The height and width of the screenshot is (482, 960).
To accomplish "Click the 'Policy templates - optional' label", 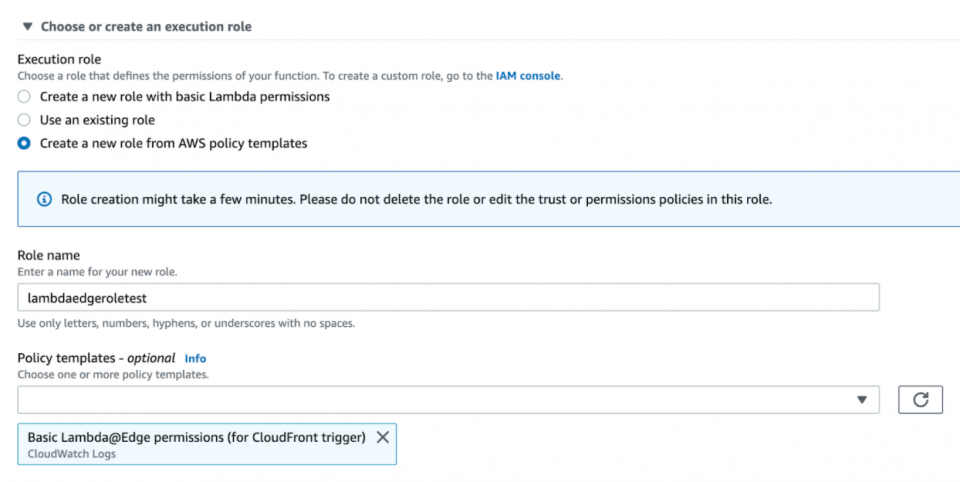I will tap(96, 358).
